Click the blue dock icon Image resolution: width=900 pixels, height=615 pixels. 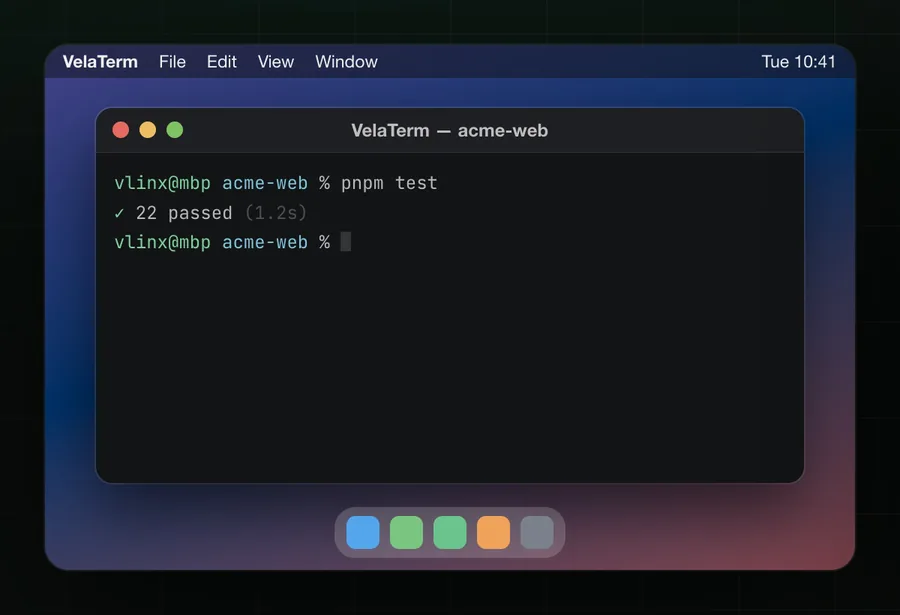click(363, 532)
